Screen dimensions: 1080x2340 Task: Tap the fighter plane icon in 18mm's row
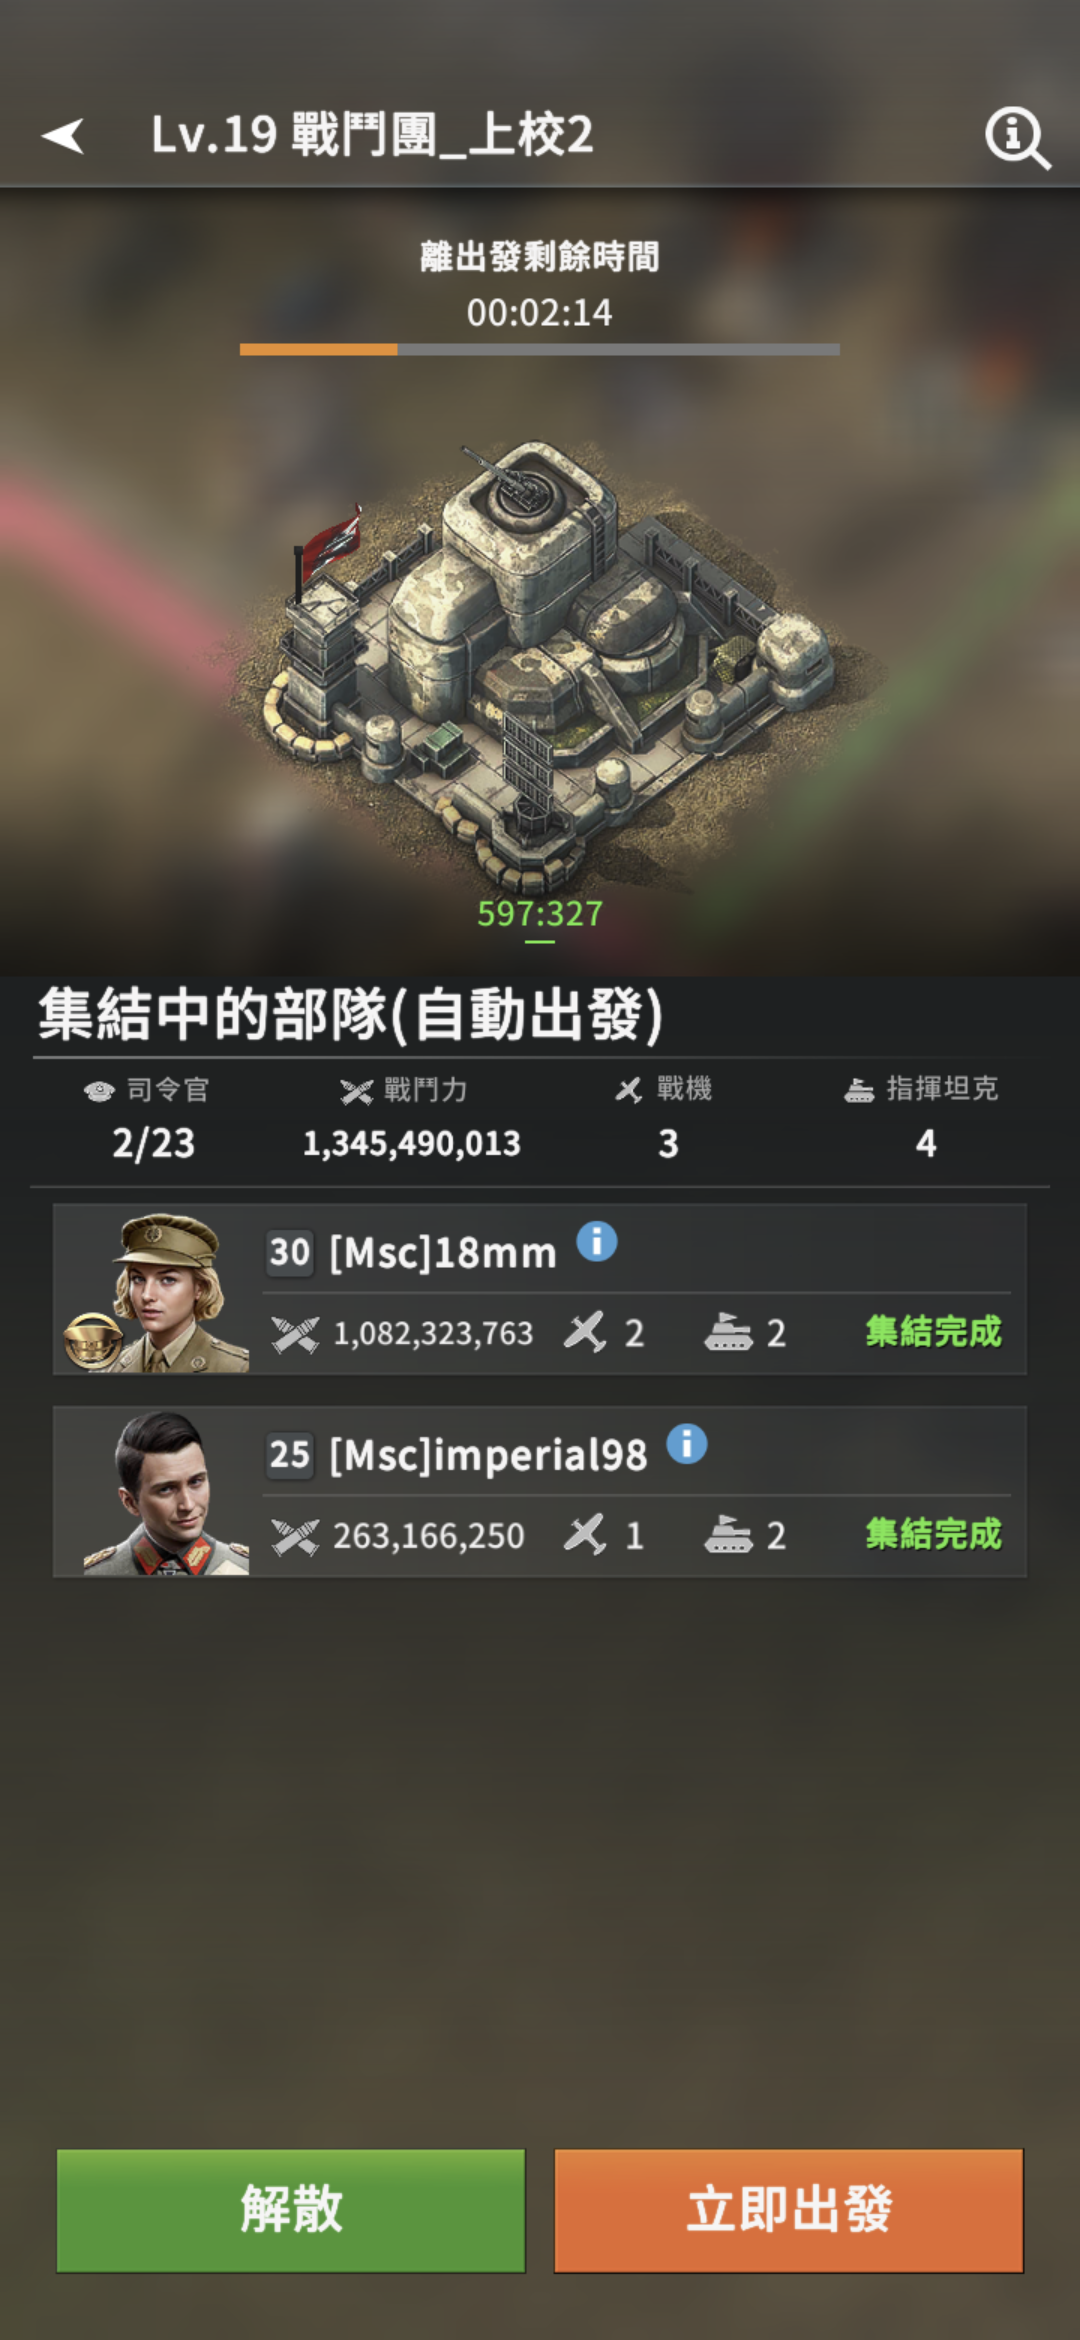click(585, 1332)
